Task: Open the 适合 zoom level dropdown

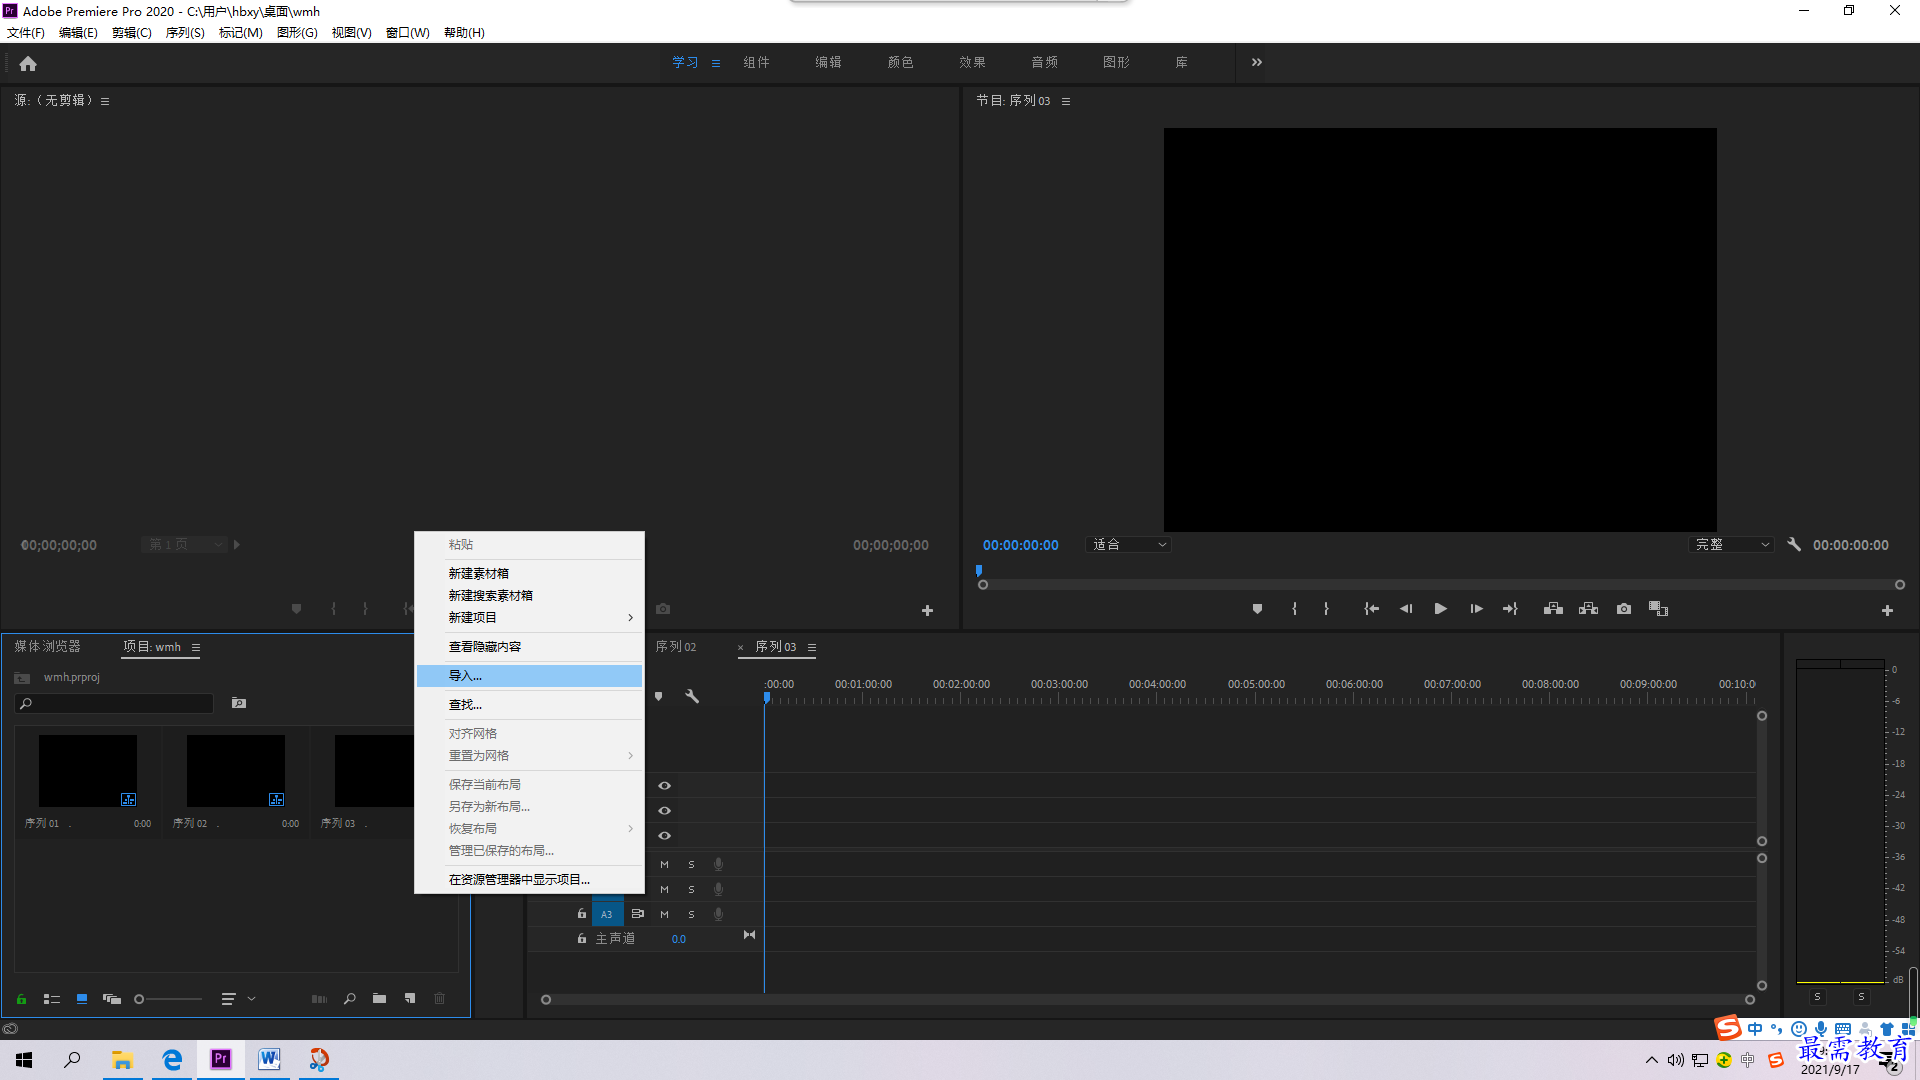Action: click(1128, 545)
